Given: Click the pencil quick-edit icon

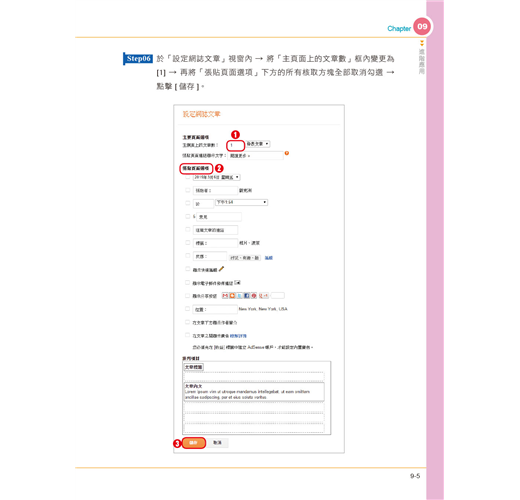Looking at the screenshot, I should [221, 269].
